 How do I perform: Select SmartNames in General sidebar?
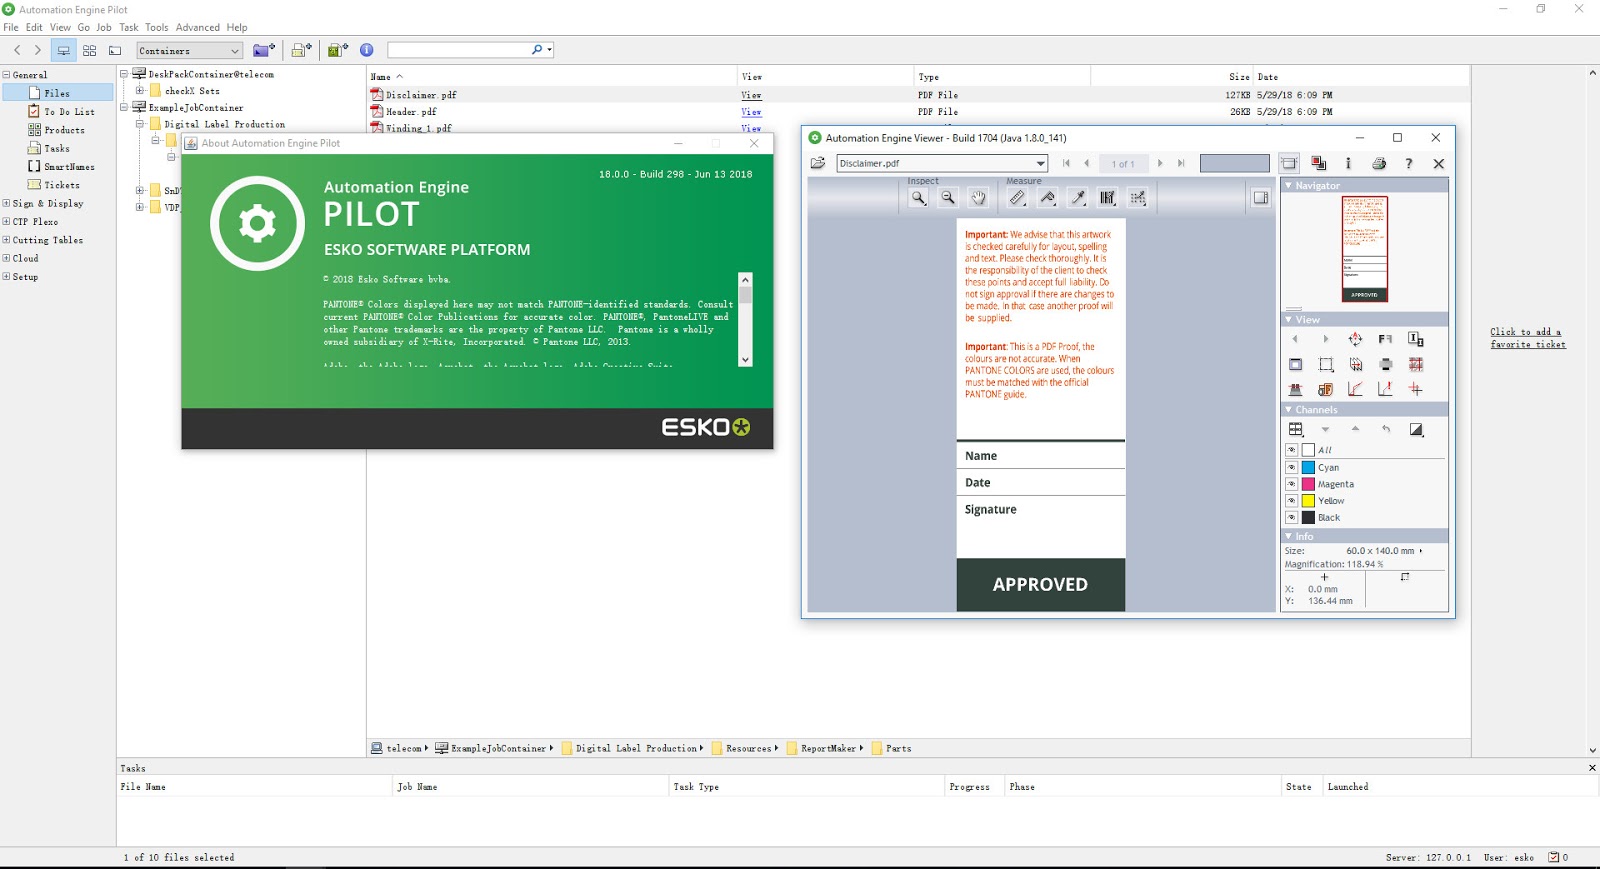62,167
